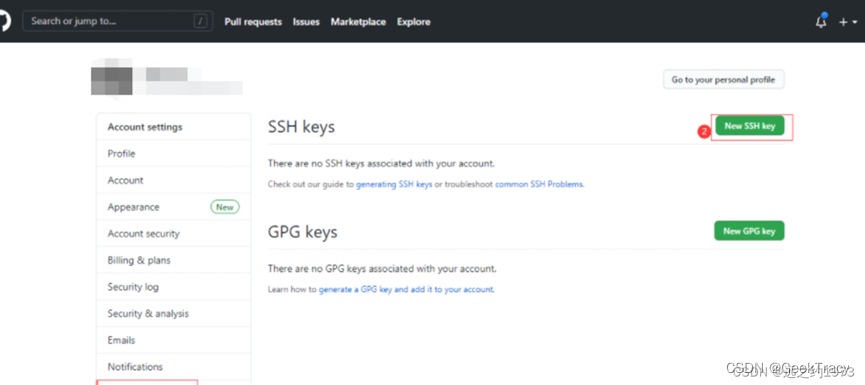This screenshot has width=865, height=385.
Task: Select Profile in settings sidebar
Action: tap(173, 153)
